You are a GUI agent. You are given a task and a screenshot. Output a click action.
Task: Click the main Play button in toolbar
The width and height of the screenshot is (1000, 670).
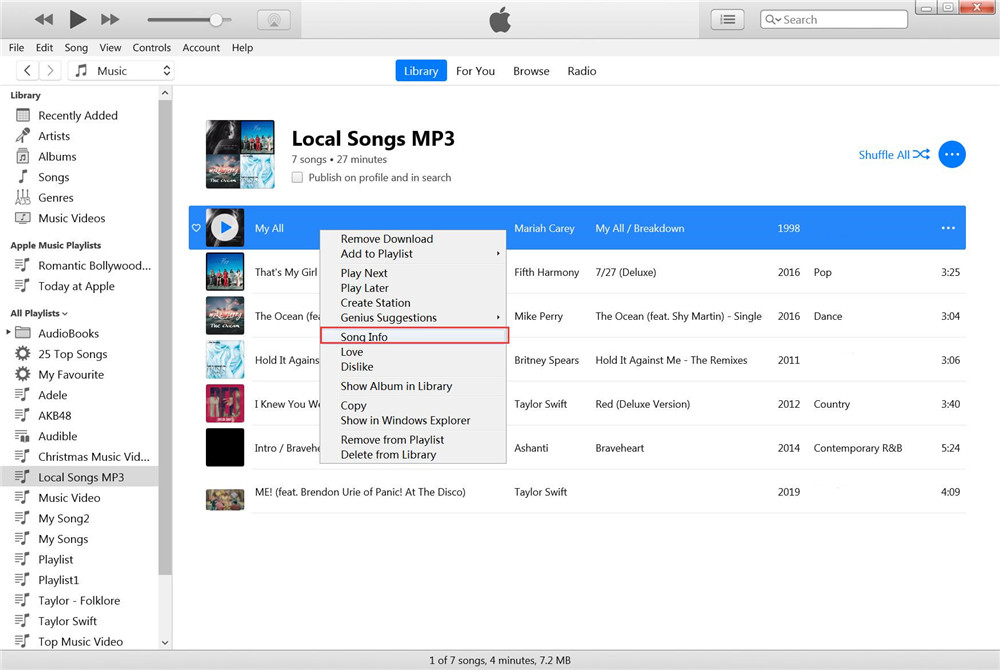(x=77, y=19)
